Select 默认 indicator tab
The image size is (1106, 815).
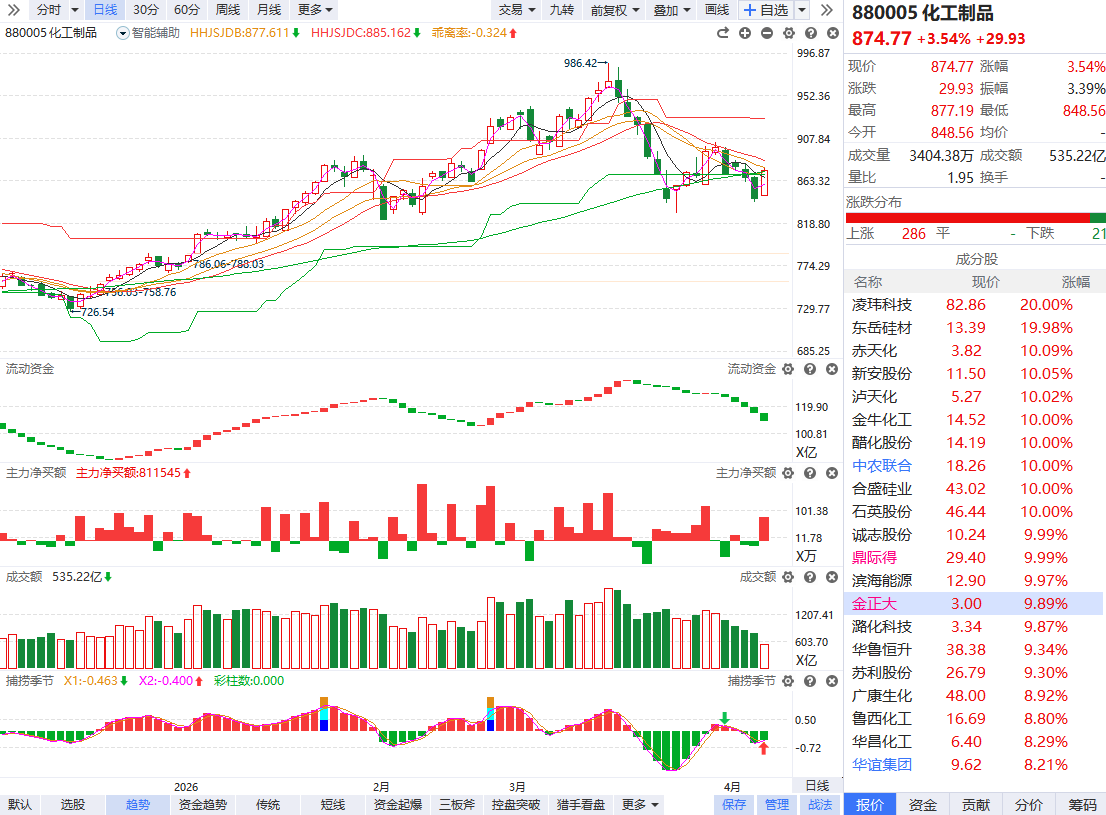20,805
